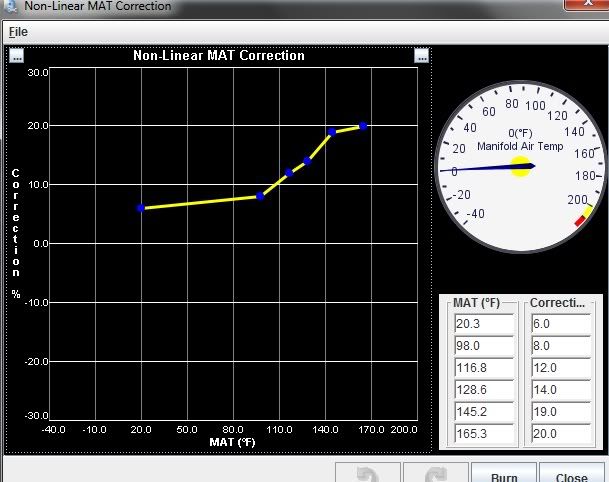Image resolution: width=609 pixels, height=482 pixels.
Task: Select the curve point at 145°F, 19% correction
Action: point(332,132)
